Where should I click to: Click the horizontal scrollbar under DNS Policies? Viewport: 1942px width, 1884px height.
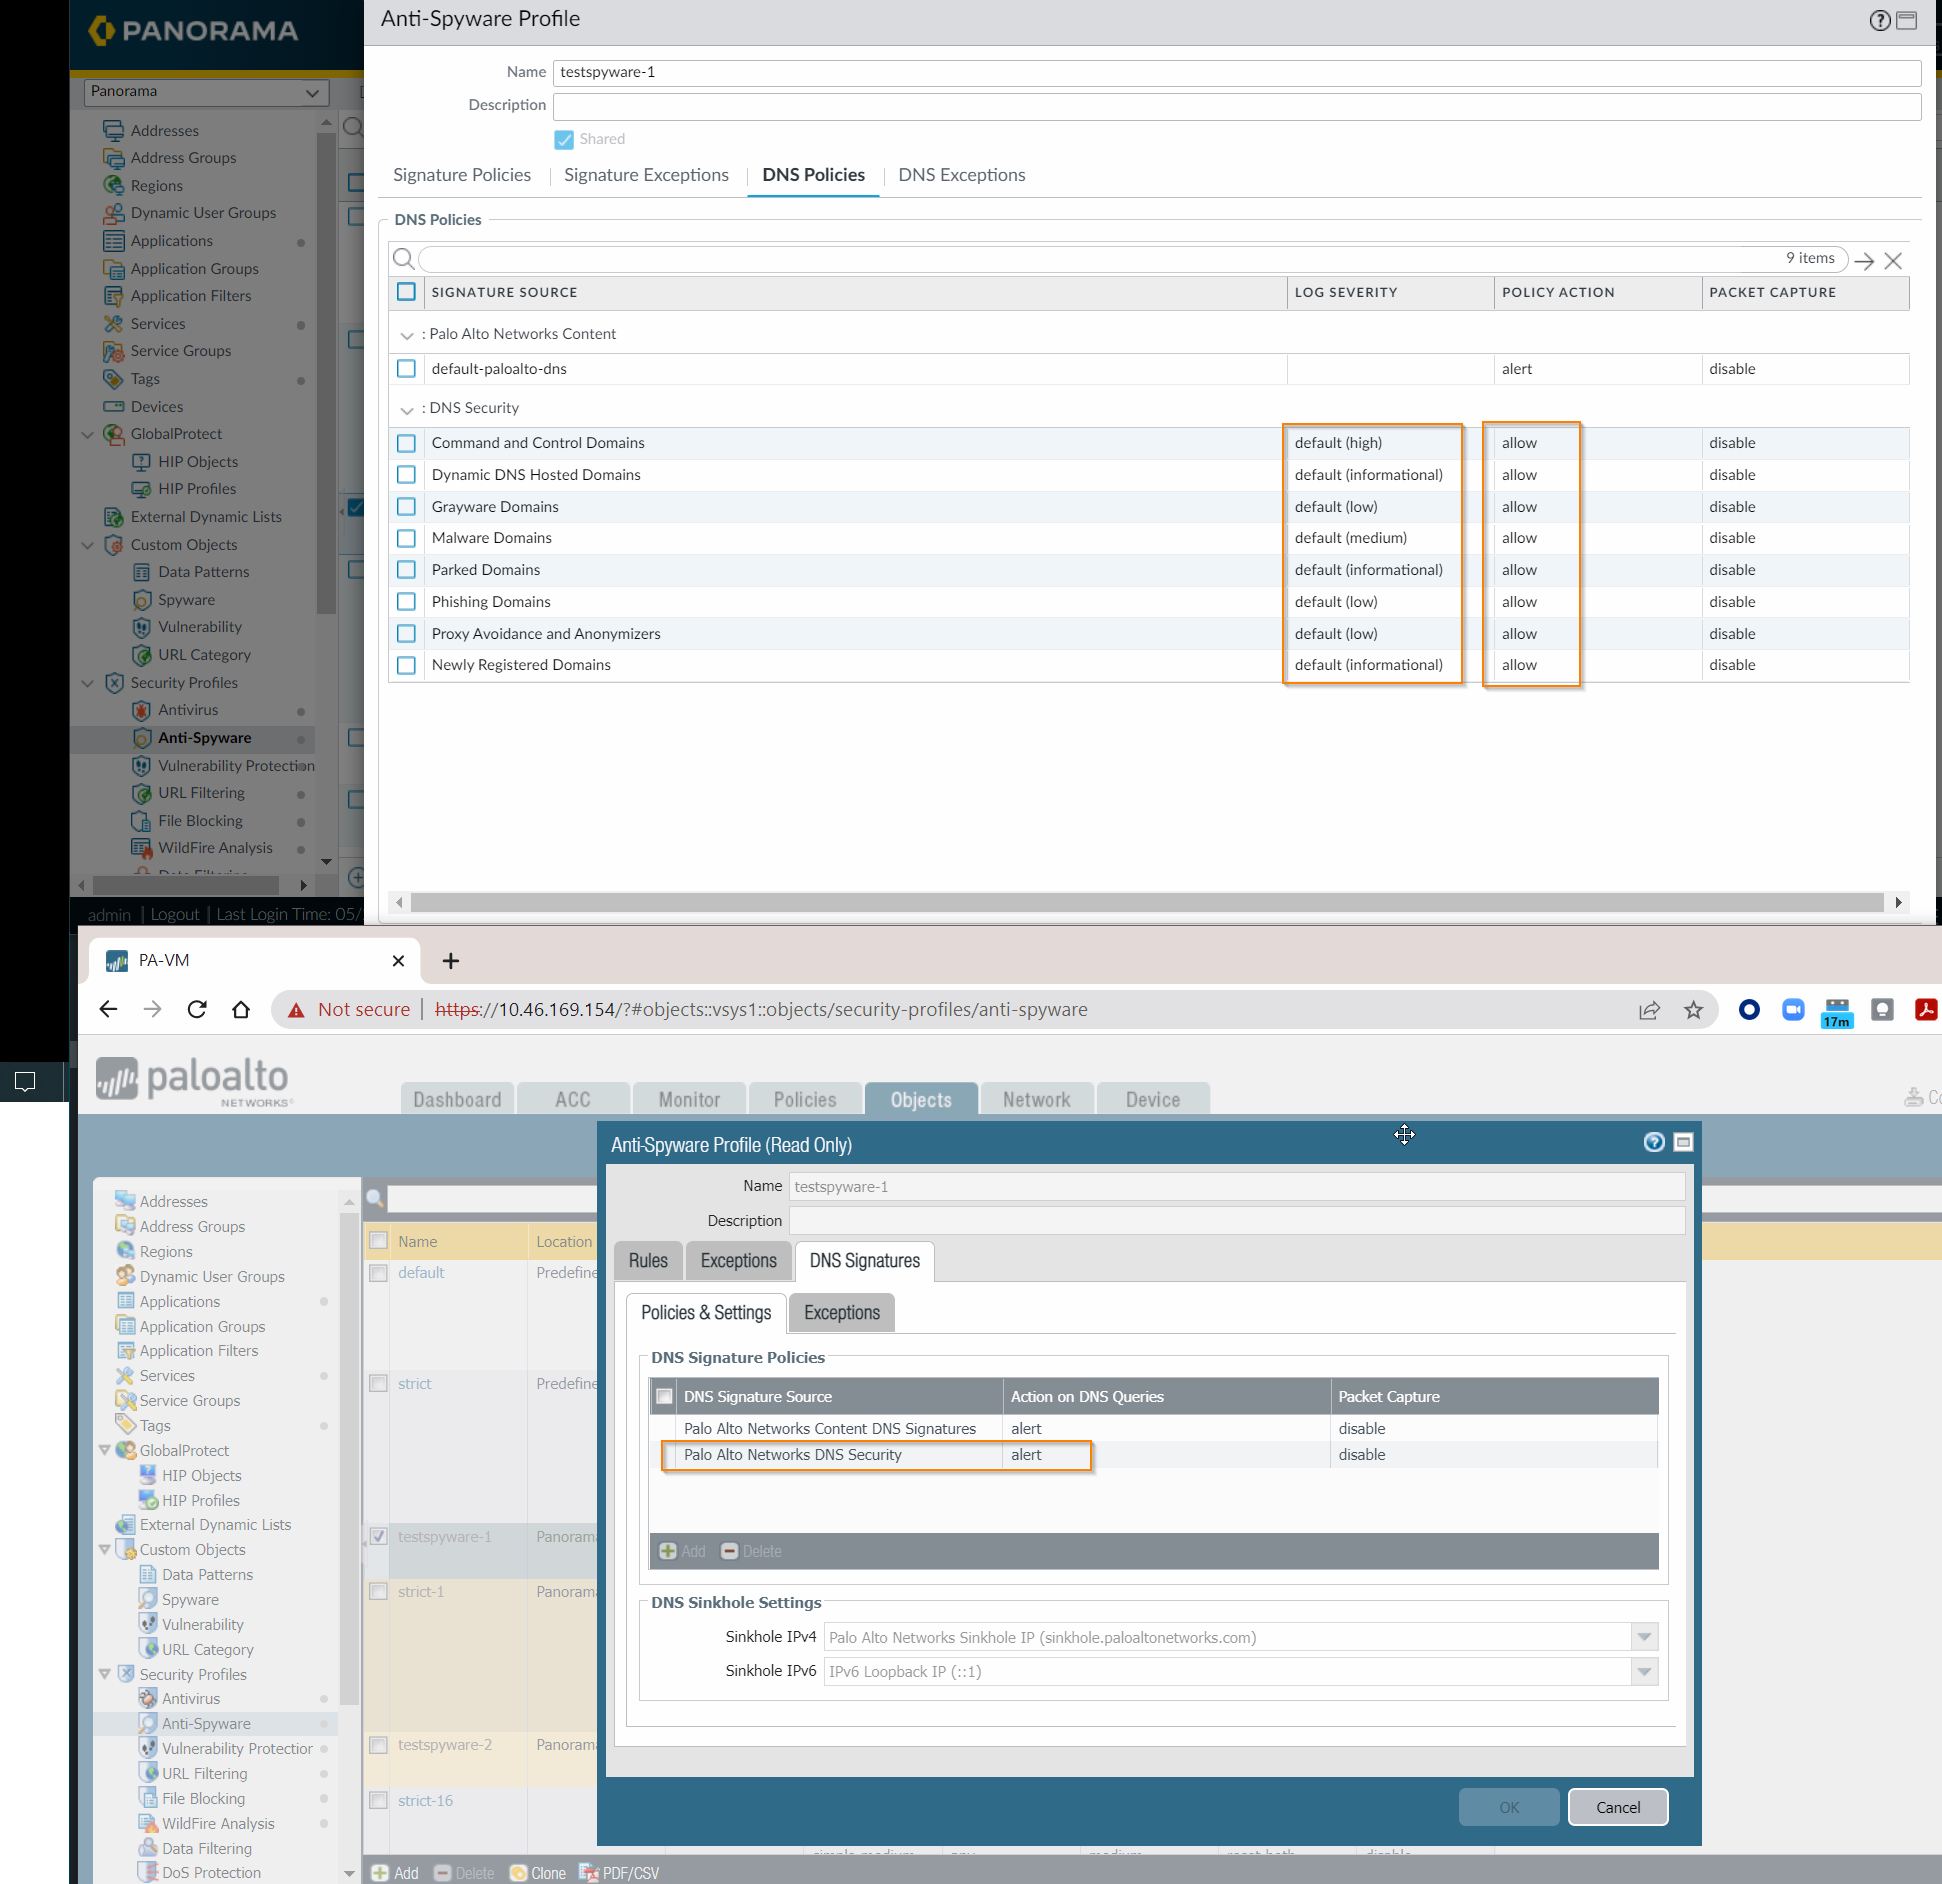coord(1146,902)
